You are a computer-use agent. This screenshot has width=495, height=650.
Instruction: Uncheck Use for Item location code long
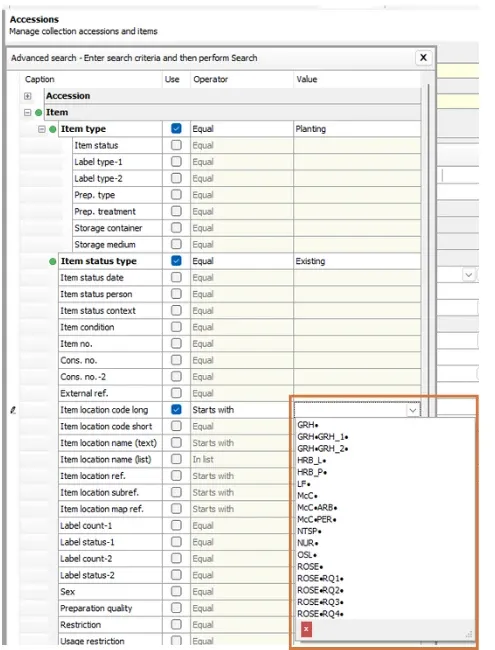(x=176, y=410)
